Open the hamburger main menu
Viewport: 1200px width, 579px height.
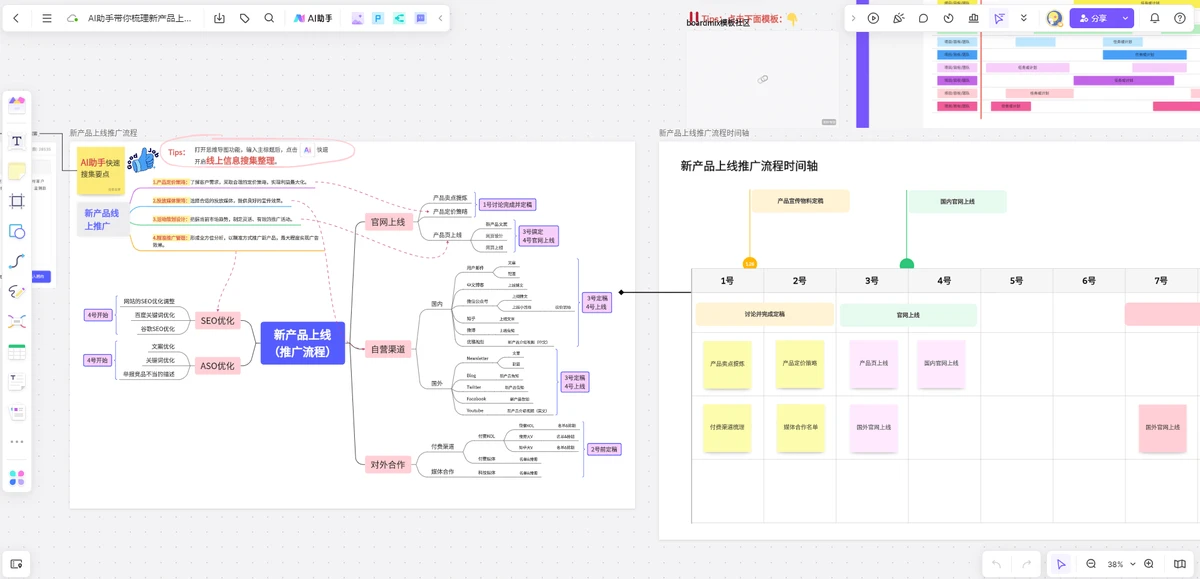[x=47, y=18]
